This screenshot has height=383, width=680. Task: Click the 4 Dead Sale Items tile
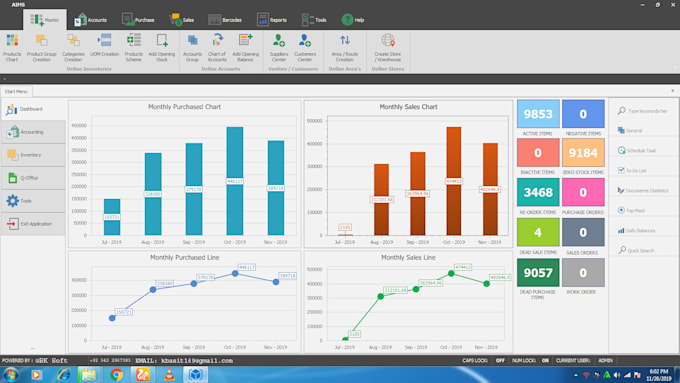point(538,232)
